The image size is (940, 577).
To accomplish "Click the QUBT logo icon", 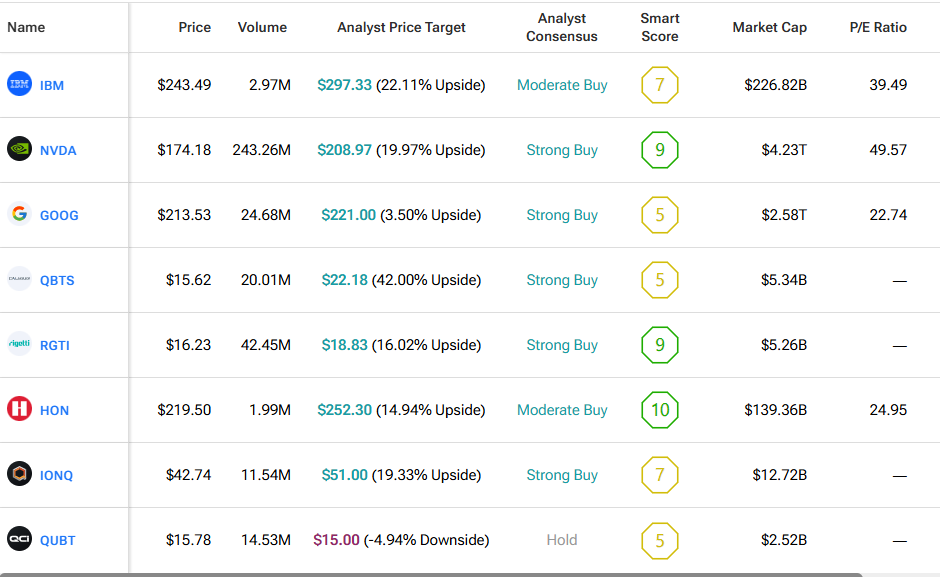I will (19, 539).
